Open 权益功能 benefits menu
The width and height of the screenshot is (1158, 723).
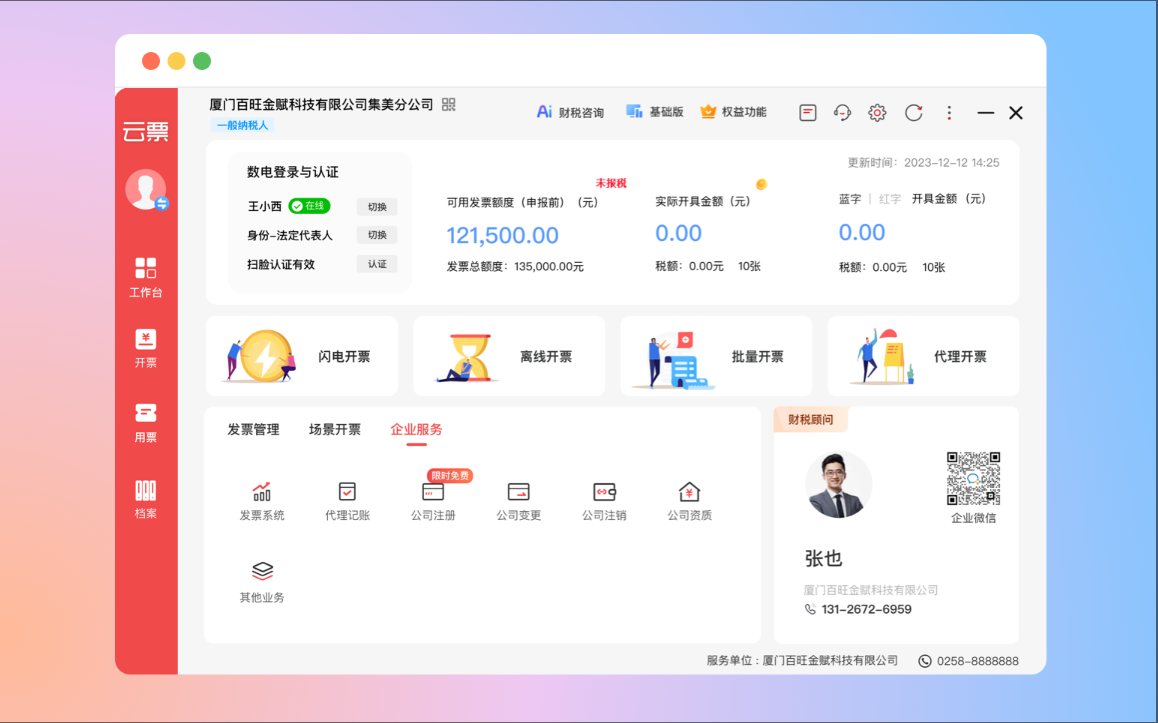(x=733, y=112)
